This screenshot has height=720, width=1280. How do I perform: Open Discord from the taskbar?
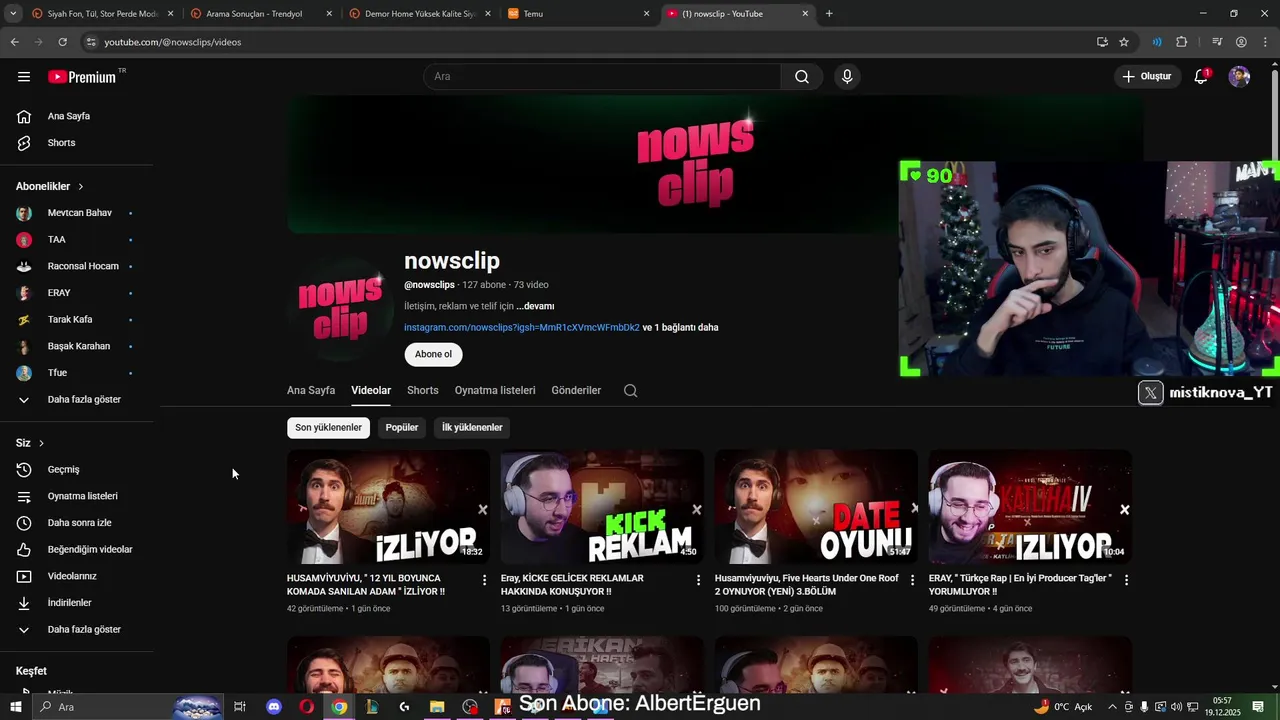274,707
